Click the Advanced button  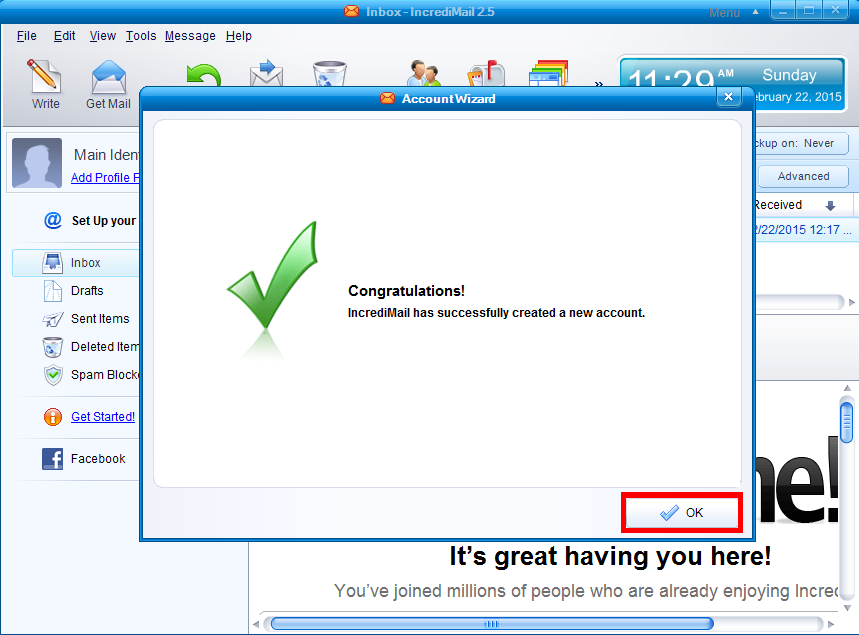point(803,176)
